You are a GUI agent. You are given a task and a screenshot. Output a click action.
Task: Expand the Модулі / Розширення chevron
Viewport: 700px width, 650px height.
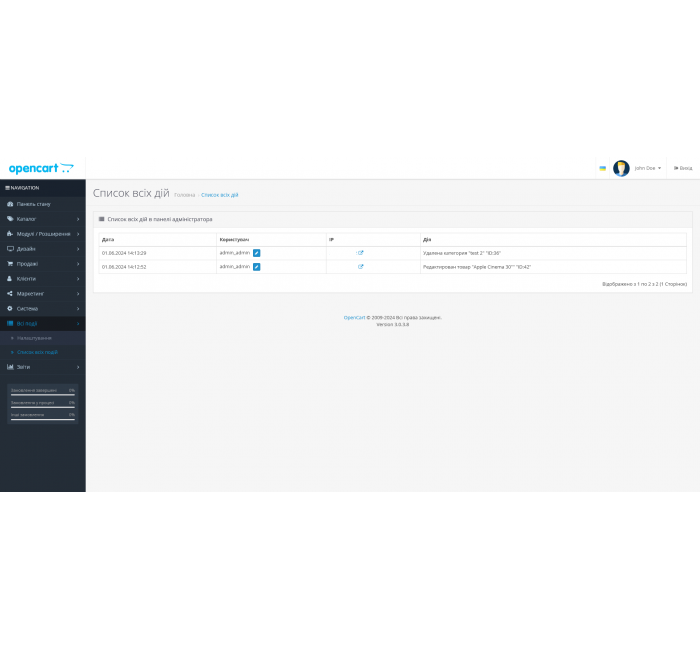tap(78, 234)
